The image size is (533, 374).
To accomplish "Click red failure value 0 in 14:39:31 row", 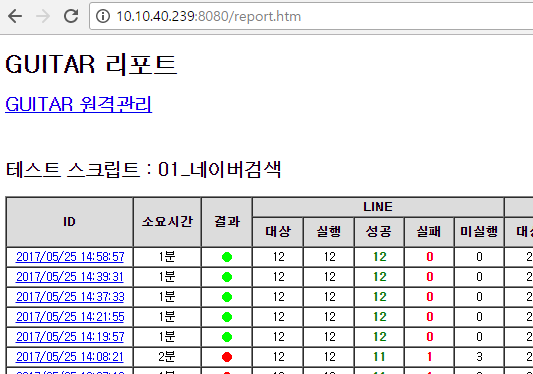I will [x=430, y=277].
